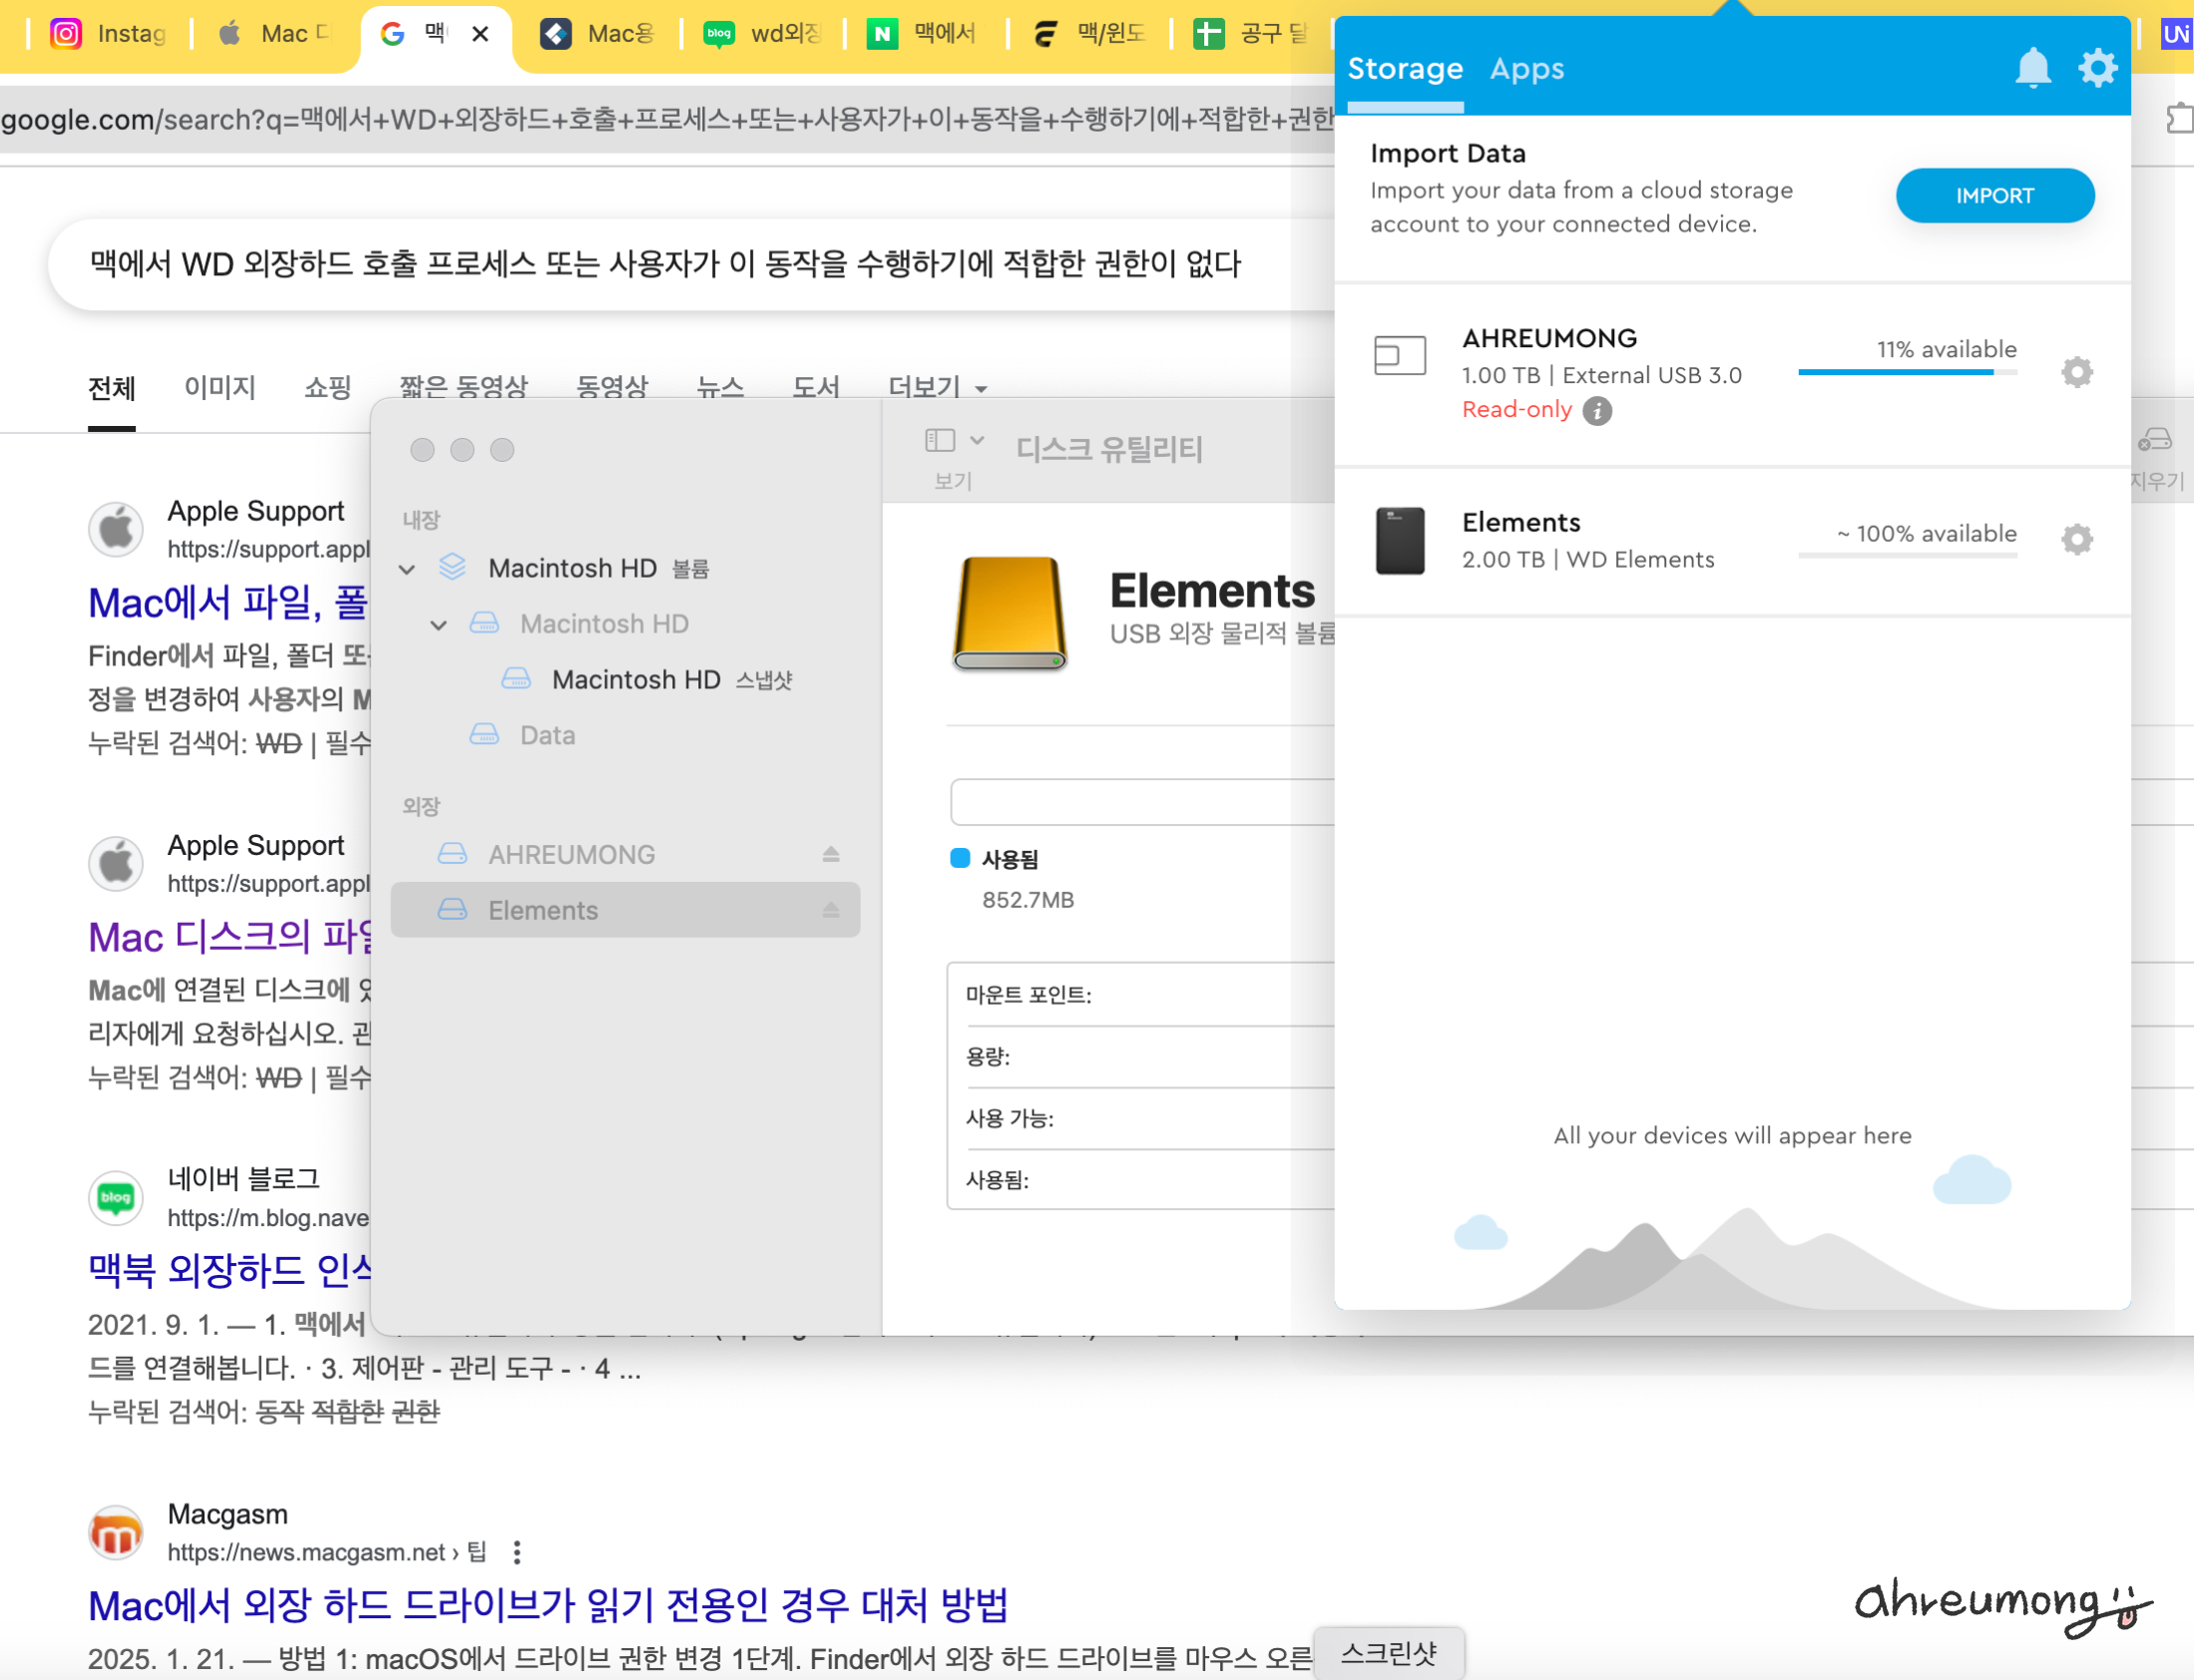Click '마운트 포인트:' row
2194x1680 pixels.
coord(1141,995)
